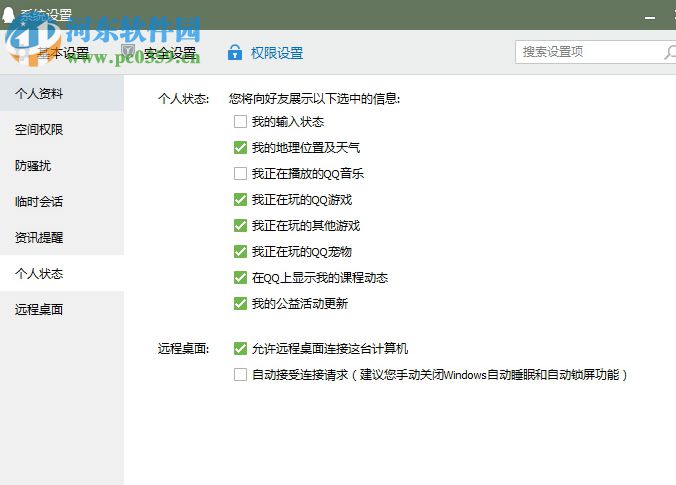The height and width of the screenshot is (485, 676).
Task: Open the 基本设置 tab
Action: coord(63,53)
